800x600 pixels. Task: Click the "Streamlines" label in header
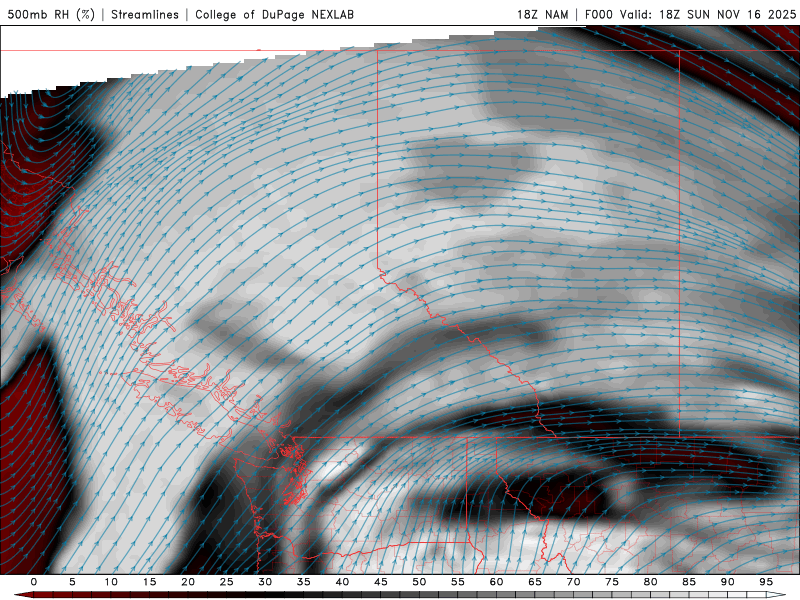click(x=145, y=14)
